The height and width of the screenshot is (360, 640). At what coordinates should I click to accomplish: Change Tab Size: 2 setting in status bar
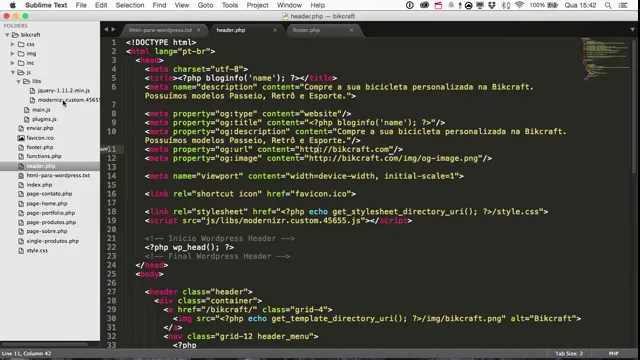tap(569, 353)
